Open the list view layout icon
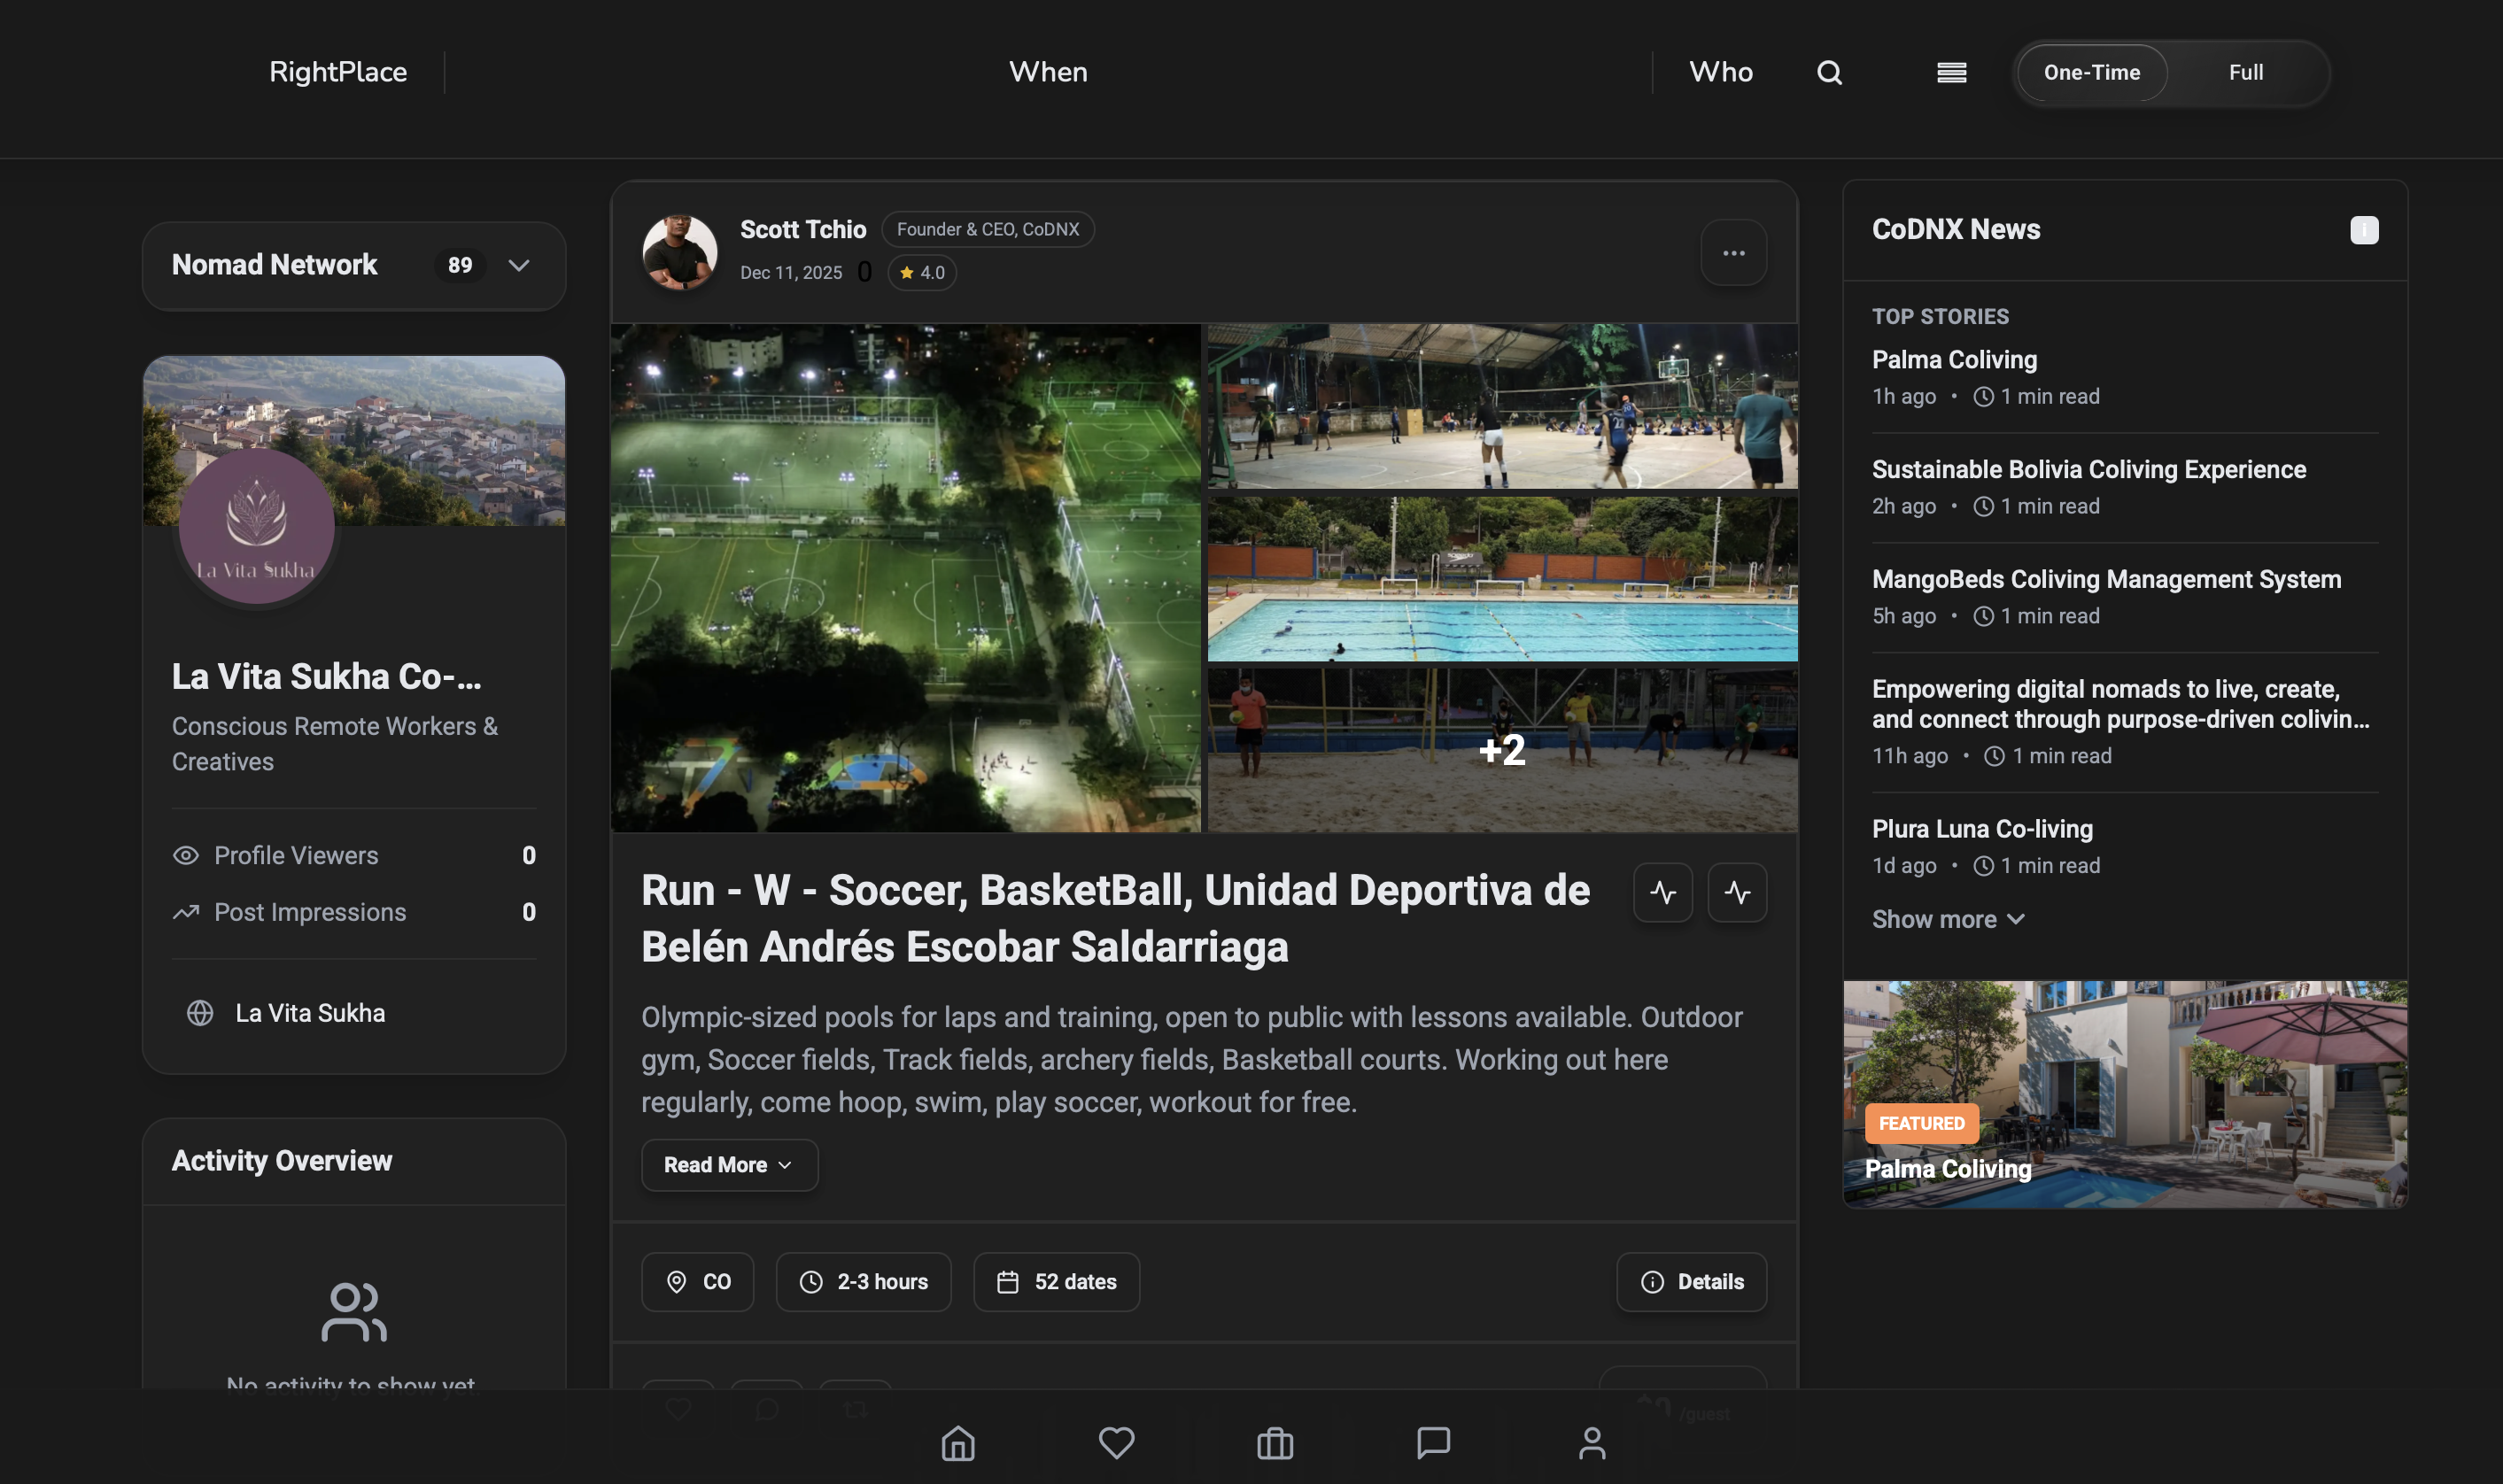The height and width of the screenshot is (1484, 2503). tap(1951, 72)
